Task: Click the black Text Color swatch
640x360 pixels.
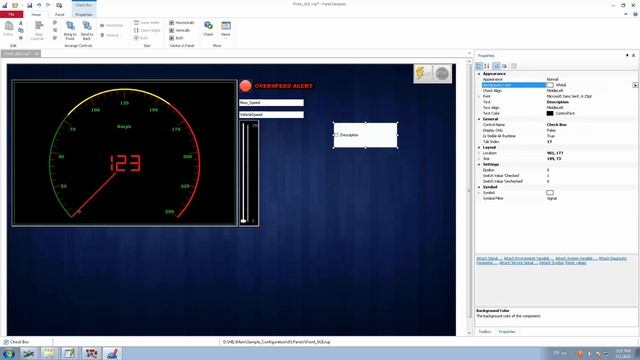Action: [550, 113]
